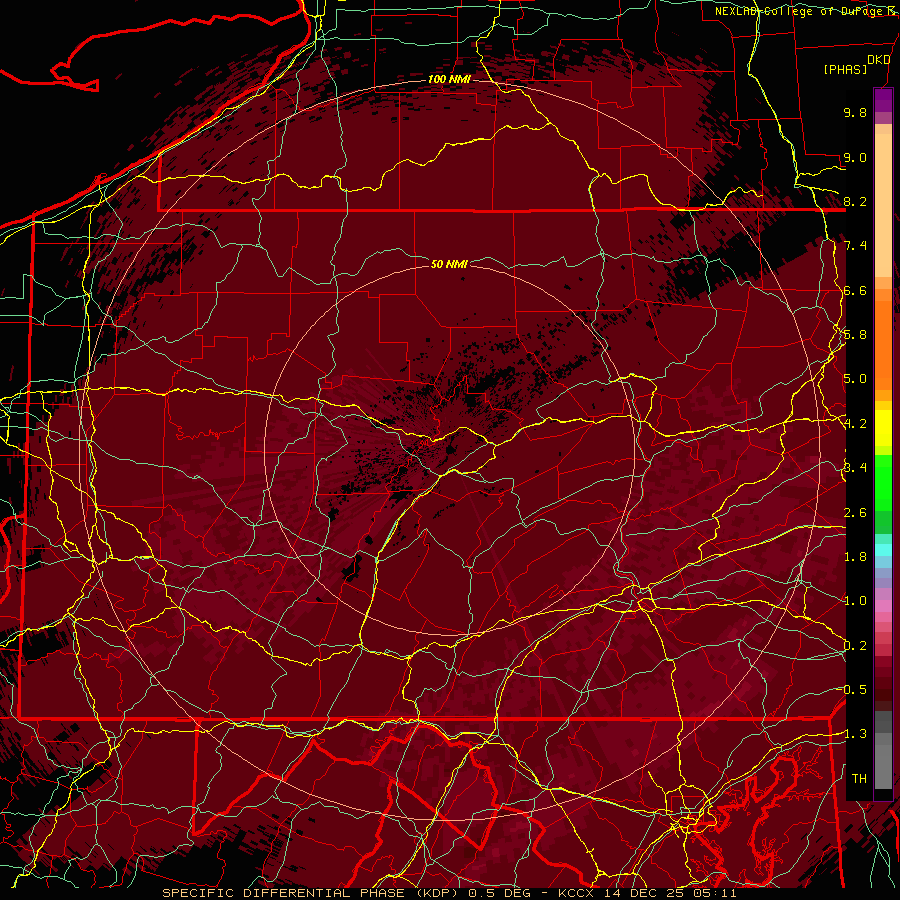Click the 6.6 value on the color scale
This screenshot has width=900, height=900.
[855, 290]
